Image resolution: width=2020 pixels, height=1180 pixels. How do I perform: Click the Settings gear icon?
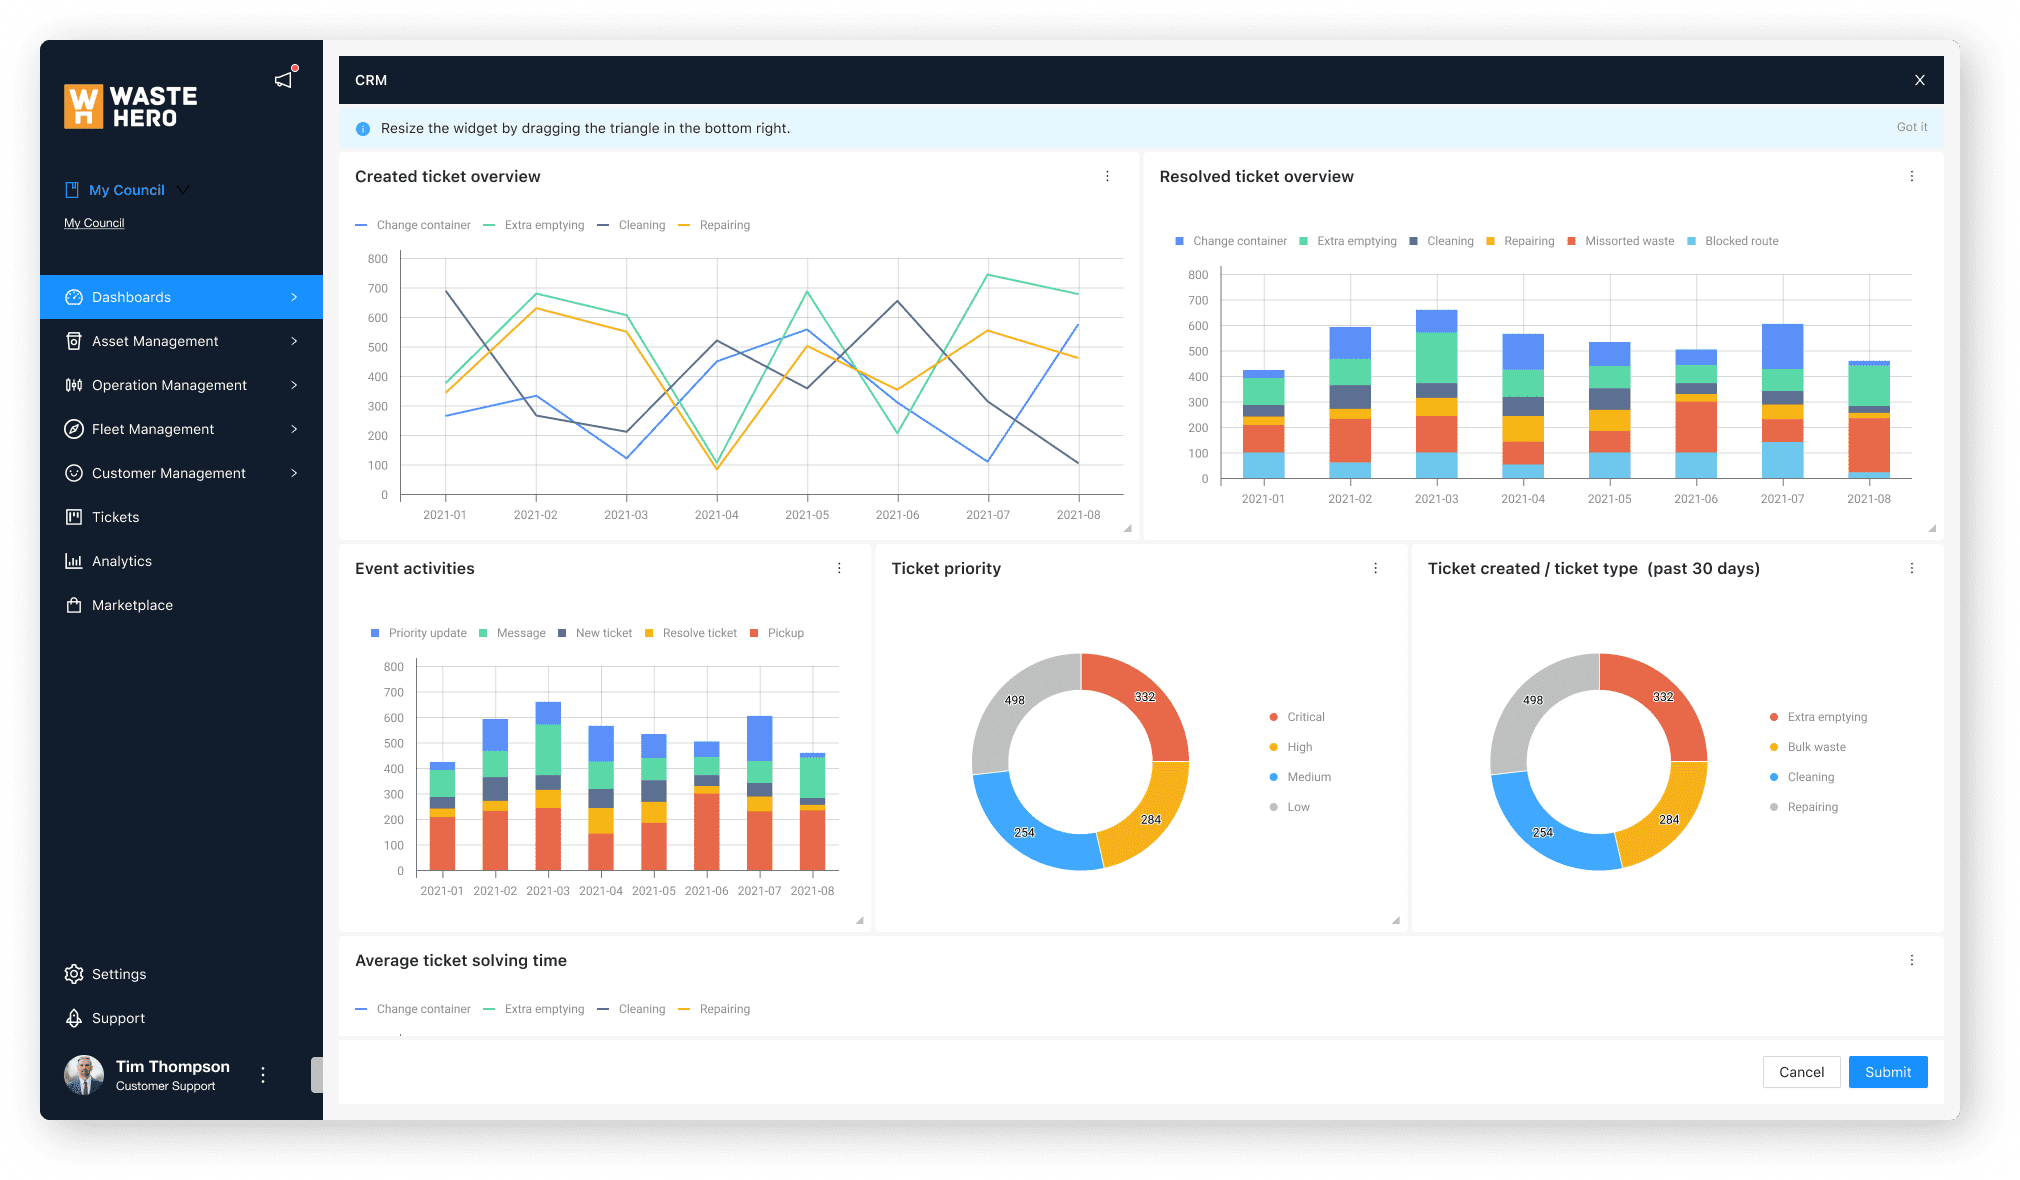point(74,974)
